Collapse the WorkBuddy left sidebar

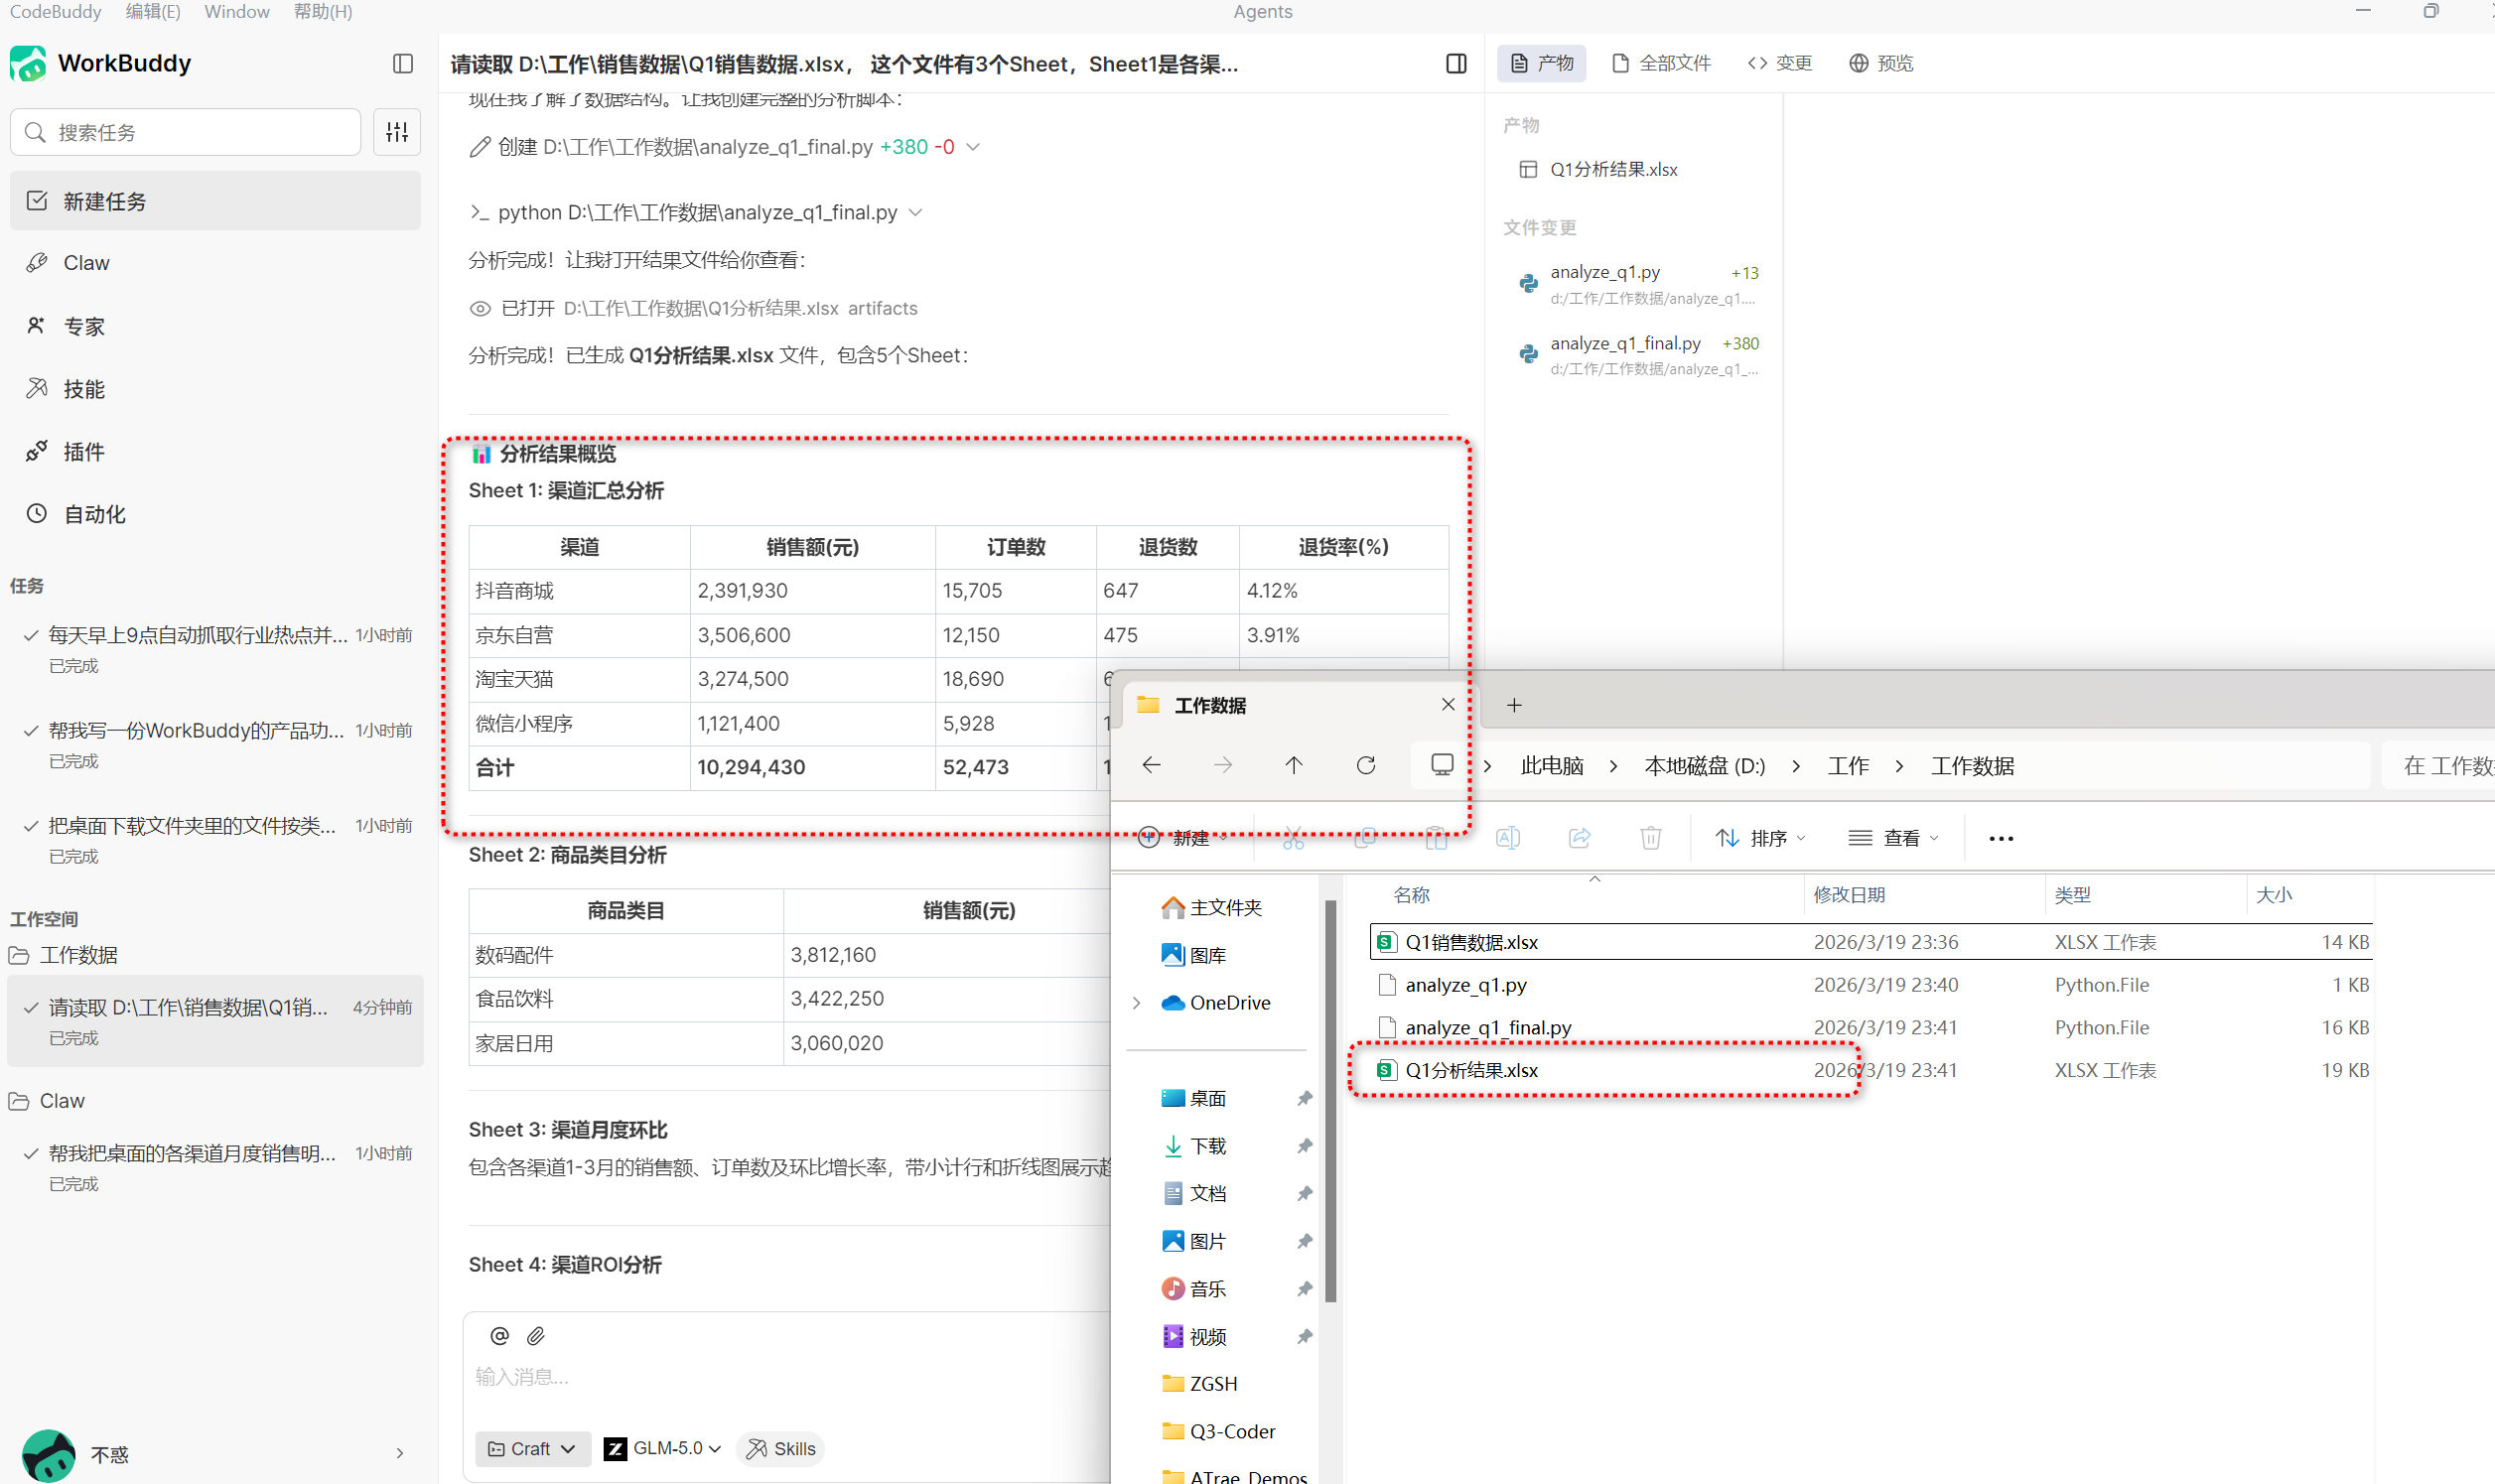(403, 63)
